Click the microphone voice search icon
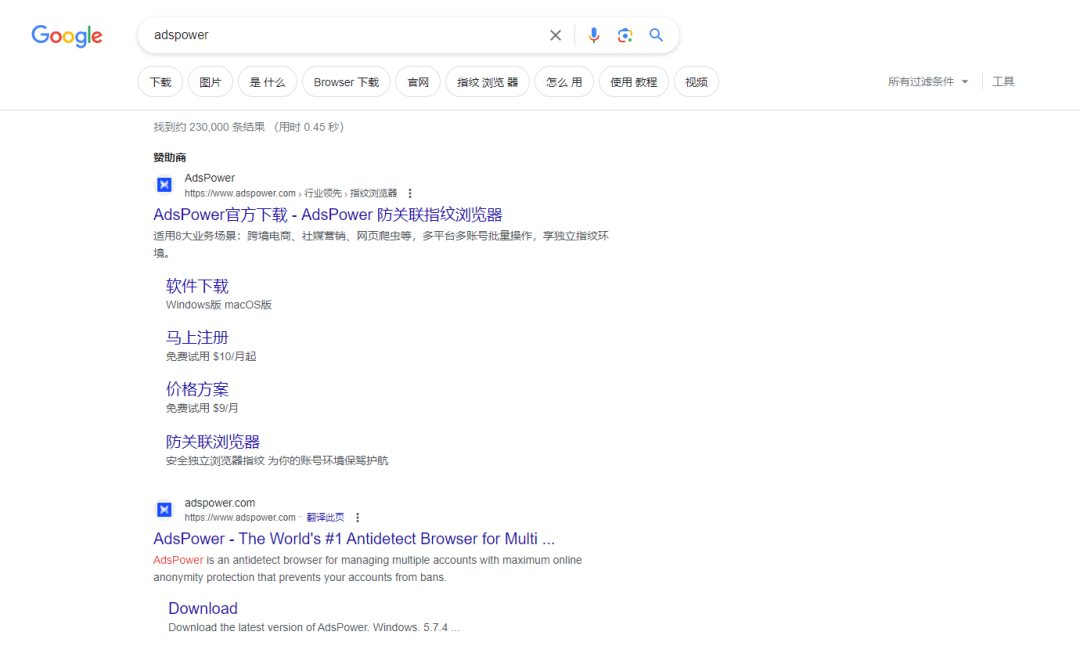Screen dimensions: 1080x646 [x=593, y=35]
